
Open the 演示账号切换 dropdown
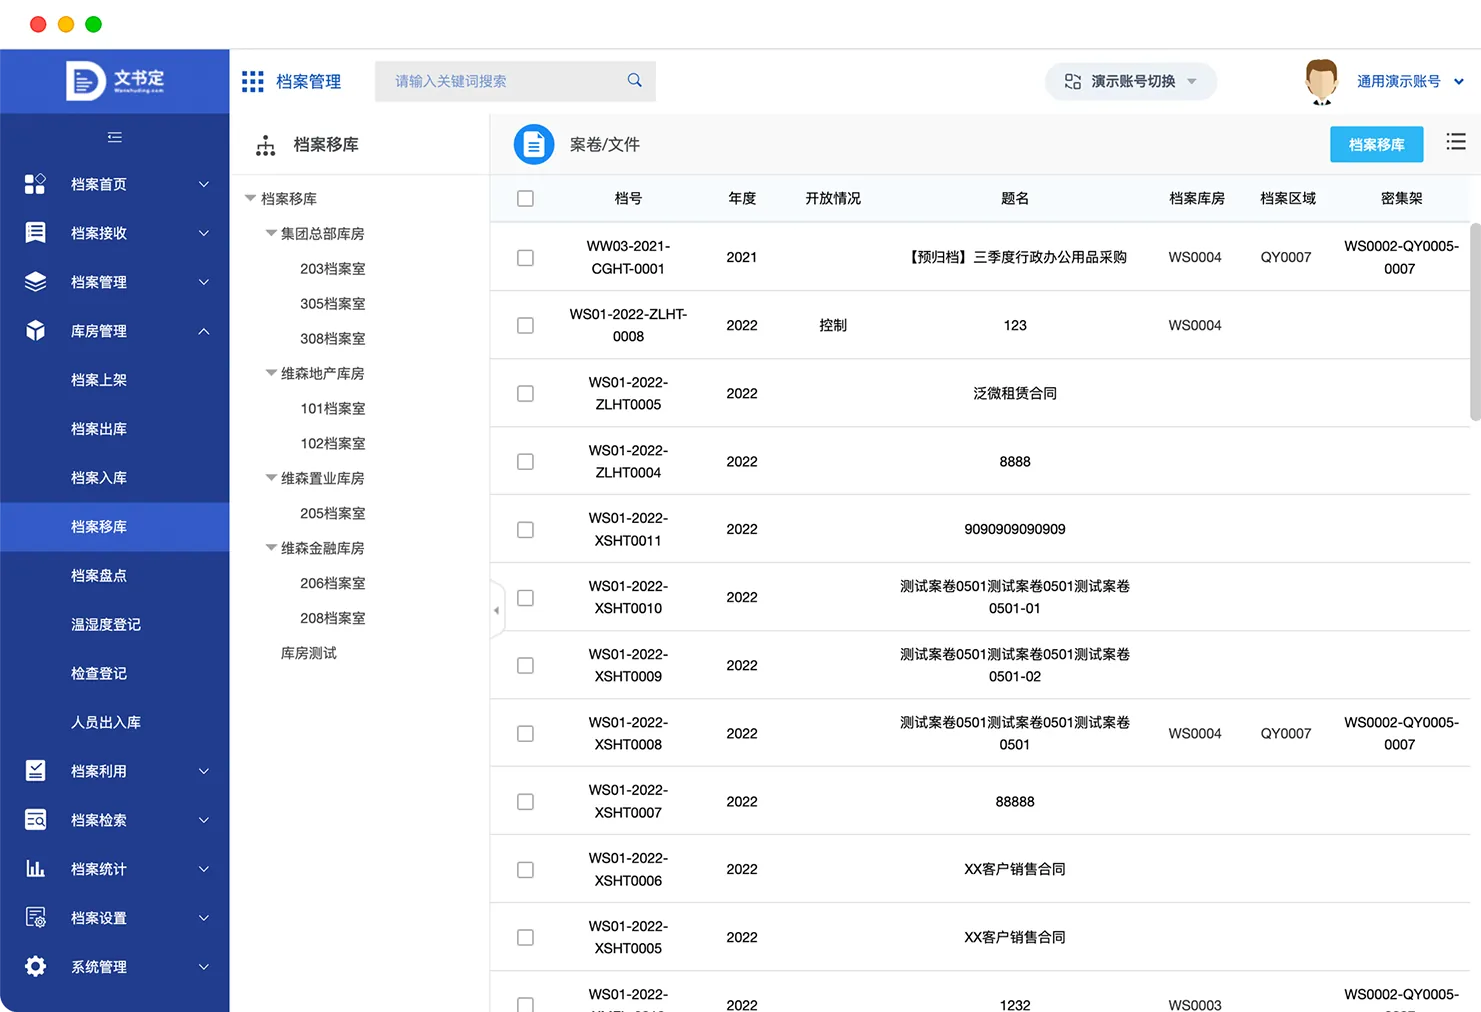(1131, 81)
